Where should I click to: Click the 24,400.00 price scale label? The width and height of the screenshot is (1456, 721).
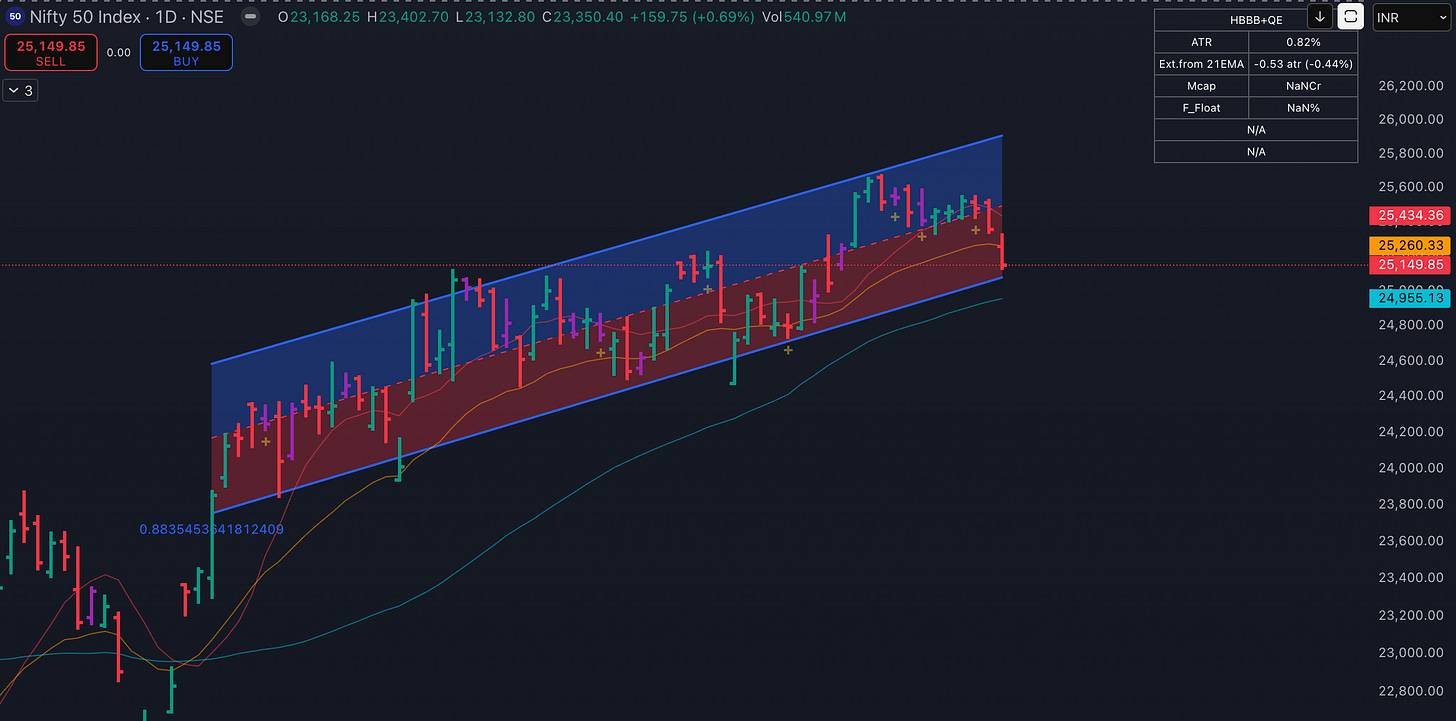coord(1410,396)
